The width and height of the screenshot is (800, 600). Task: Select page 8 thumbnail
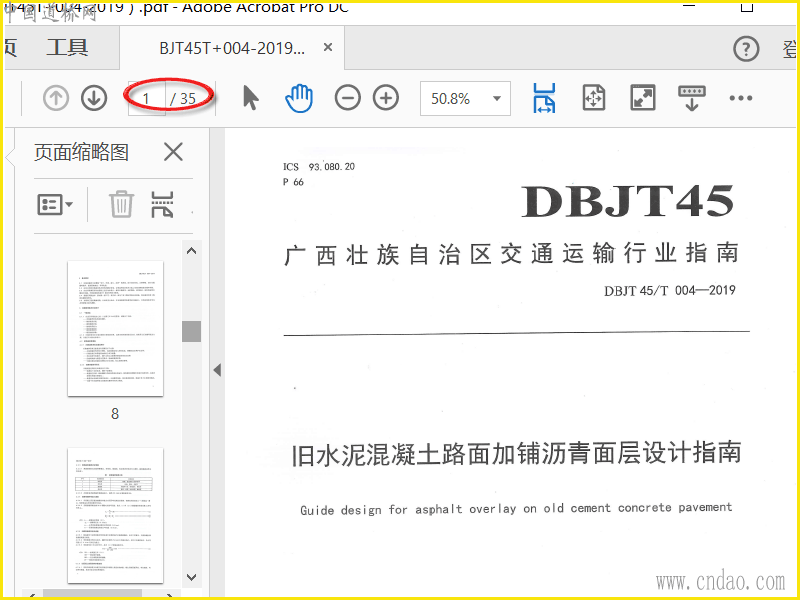coord(115,328)
